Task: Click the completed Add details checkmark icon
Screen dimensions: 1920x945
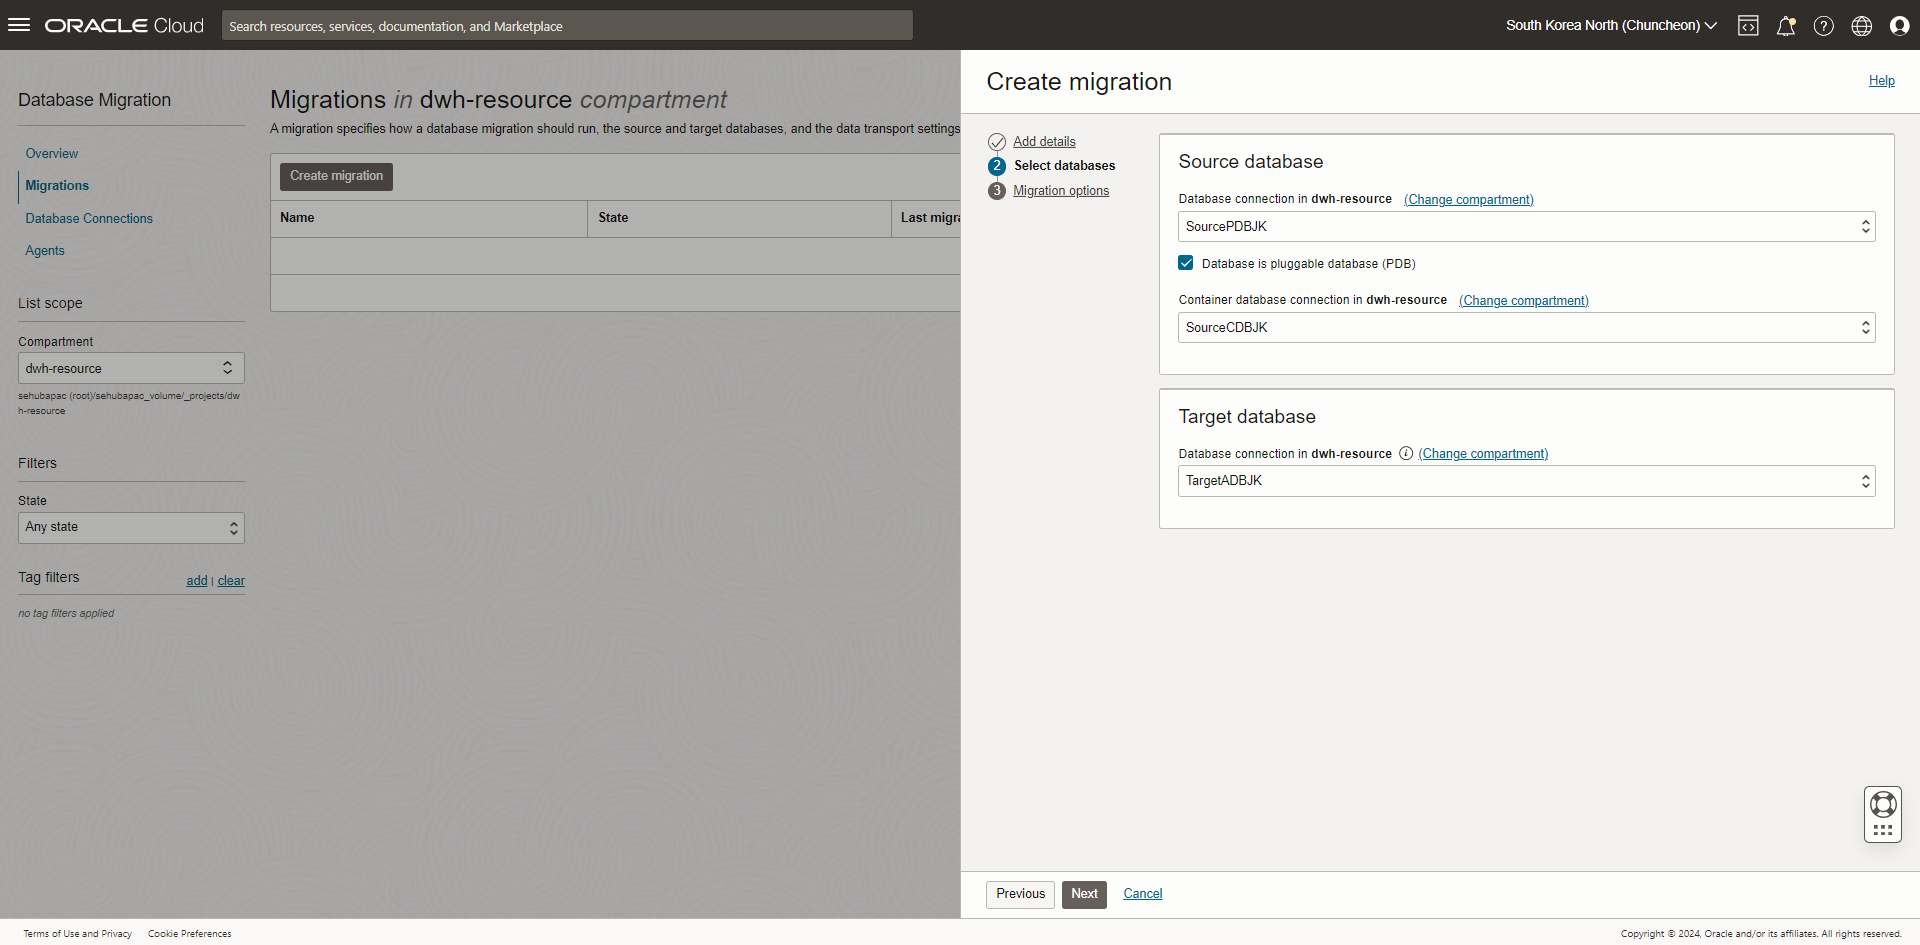Action: pos(997,142)
